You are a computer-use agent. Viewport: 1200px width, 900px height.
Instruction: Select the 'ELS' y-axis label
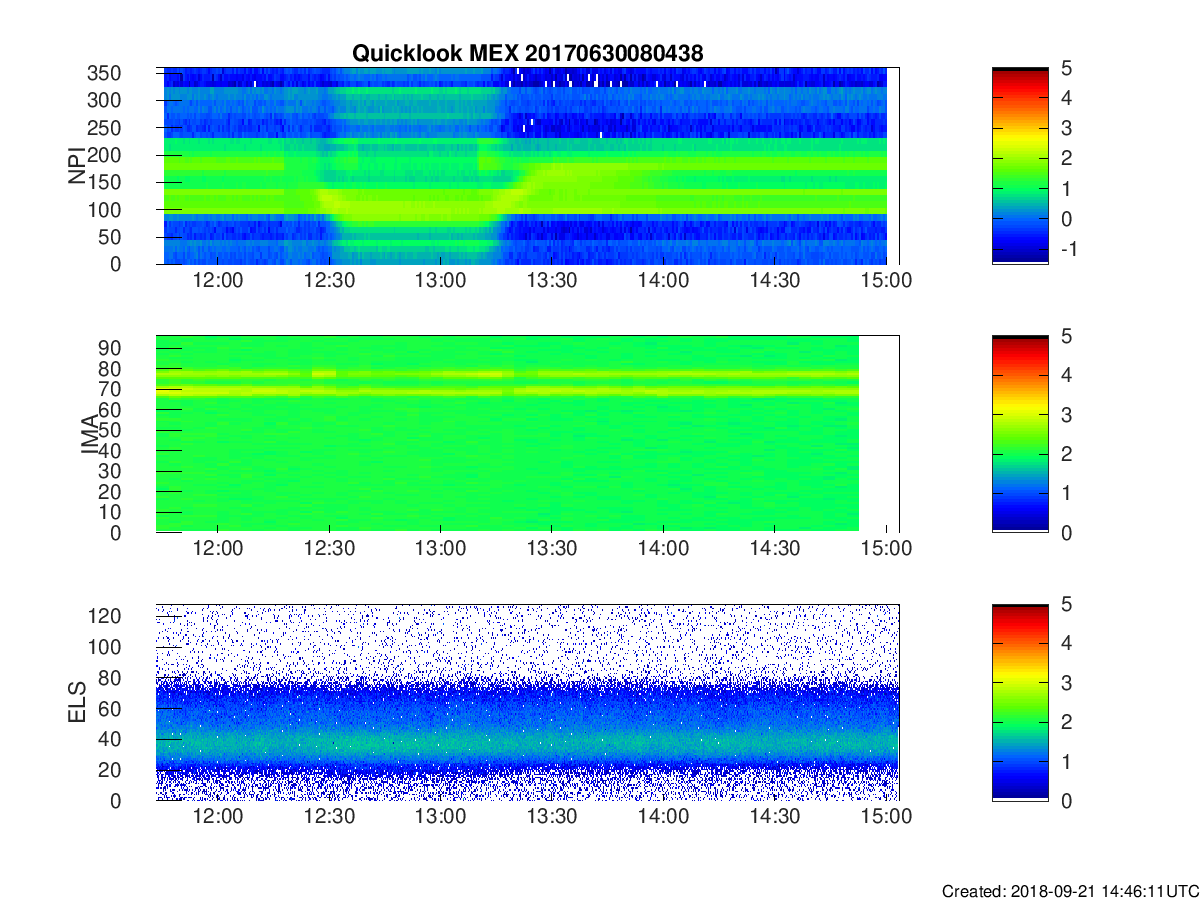[x=79, y=702]
